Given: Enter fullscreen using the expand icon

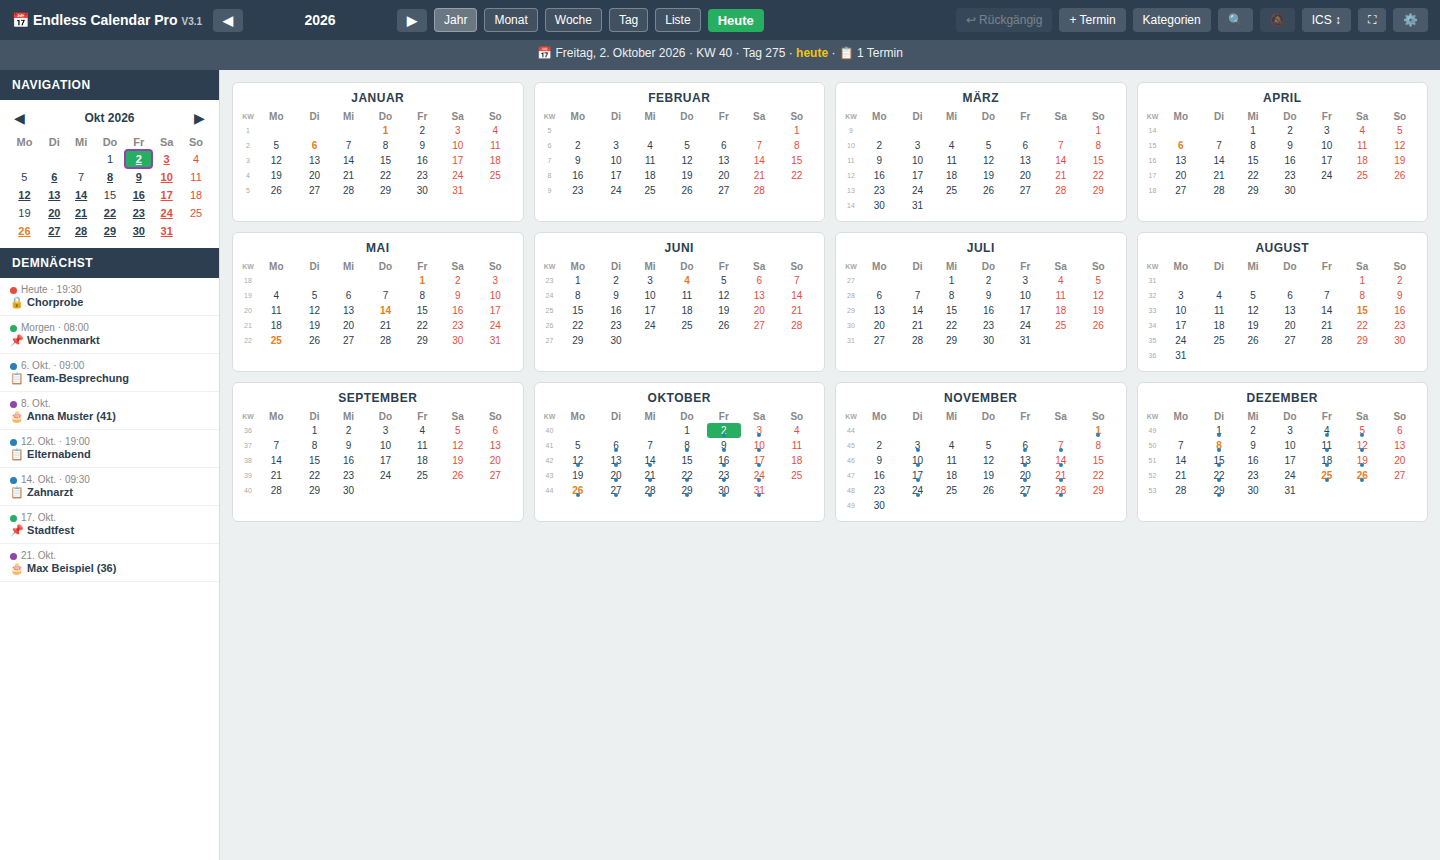Looking at the screenshot, I should click(1372, 20).
